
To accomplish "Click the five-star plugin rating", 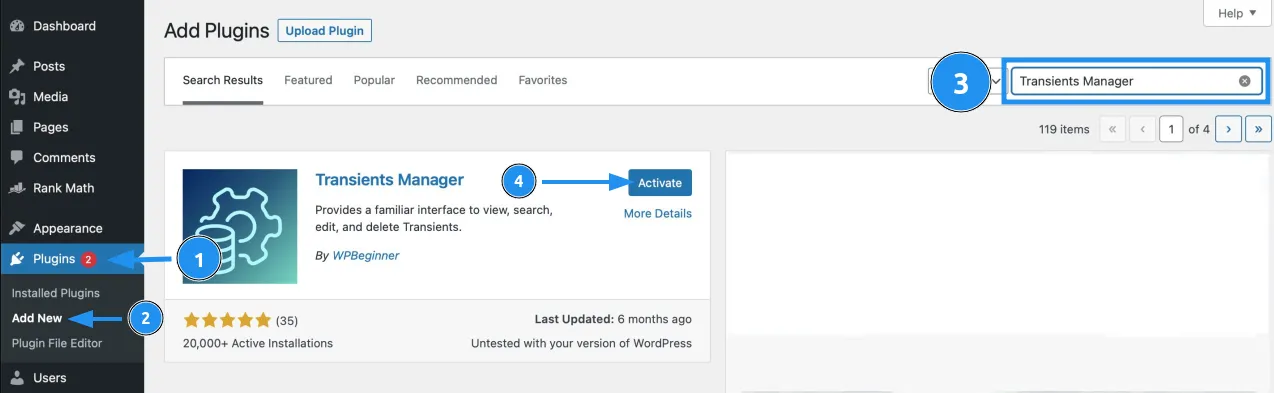I will click(x=227, y=320).
